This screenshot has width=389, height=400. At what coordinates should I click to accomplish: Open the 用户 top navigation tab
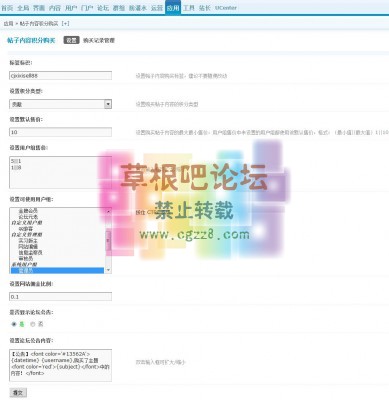coord(71,8)
